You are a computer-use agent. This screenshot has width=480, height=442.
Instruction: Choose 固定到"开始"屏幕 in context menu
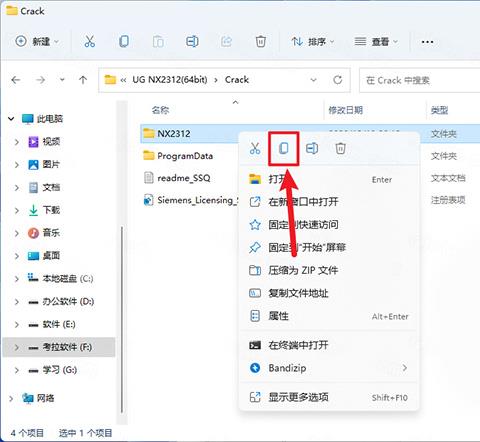click(328, 247)
